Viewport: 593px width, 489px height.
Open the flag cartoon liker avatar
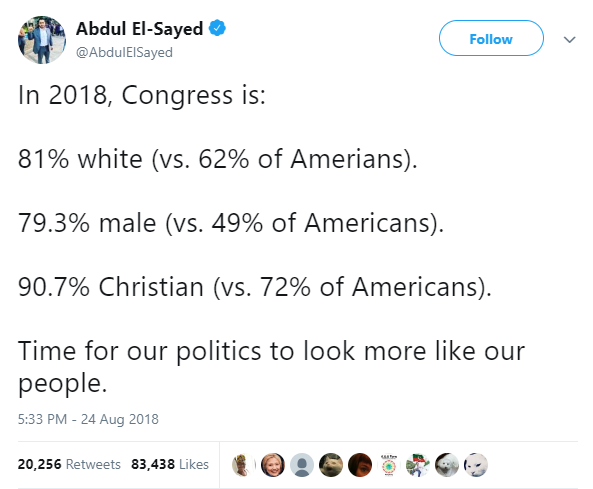(418, 465)
